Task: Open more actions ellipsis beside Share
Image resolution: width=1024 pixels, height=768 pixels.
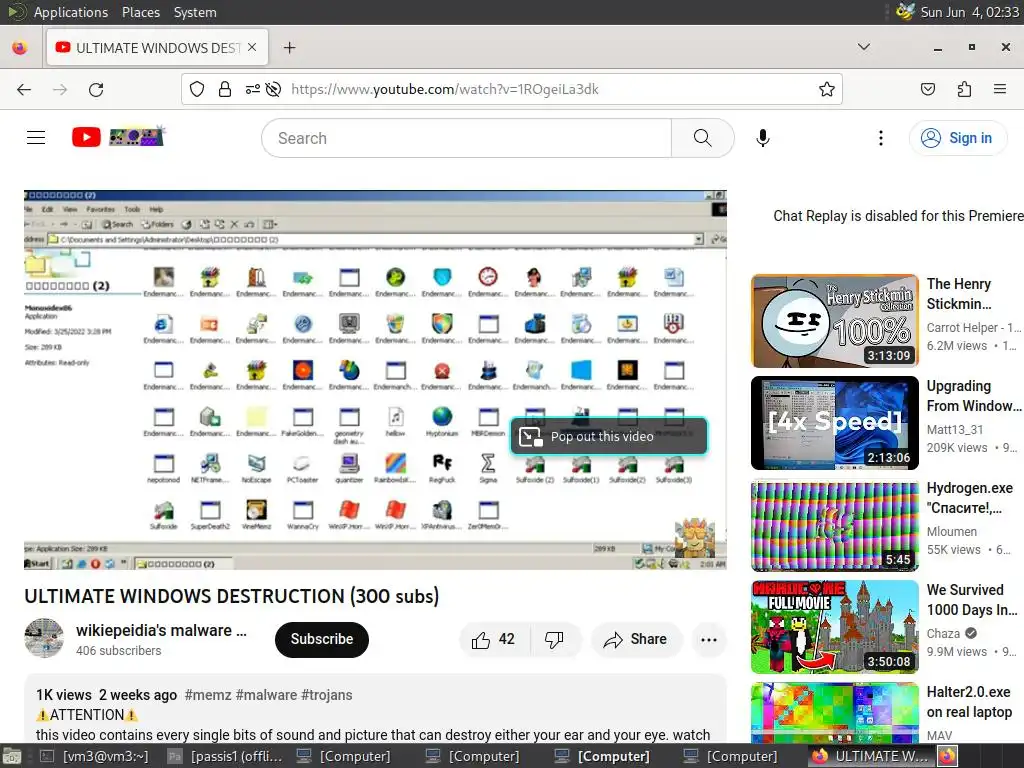Action: coord(709,639)
